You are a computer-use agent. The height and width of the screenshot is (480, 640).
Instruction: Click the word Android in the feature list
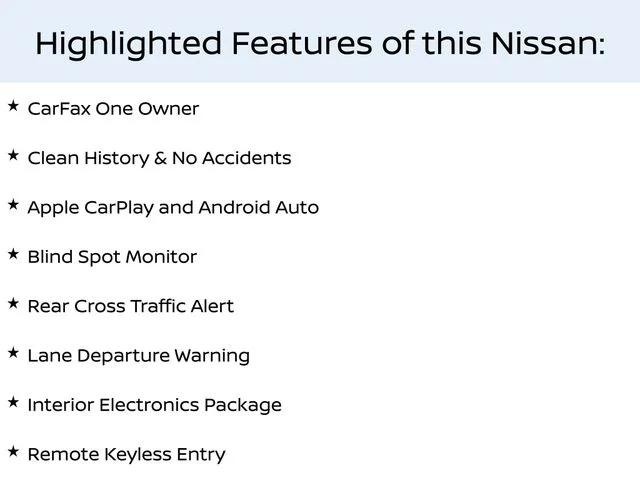tap(234, 207)
